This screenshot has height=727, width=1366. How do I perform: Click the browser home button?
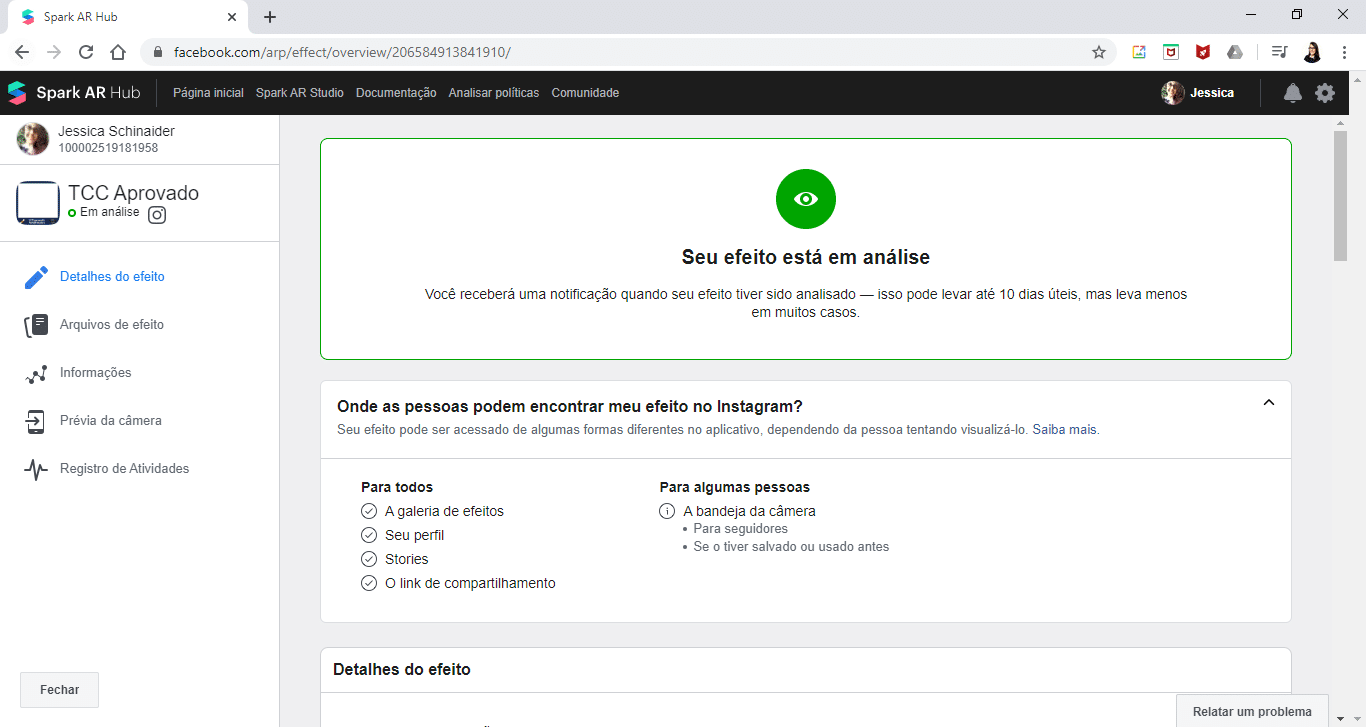tap(118, 52)
